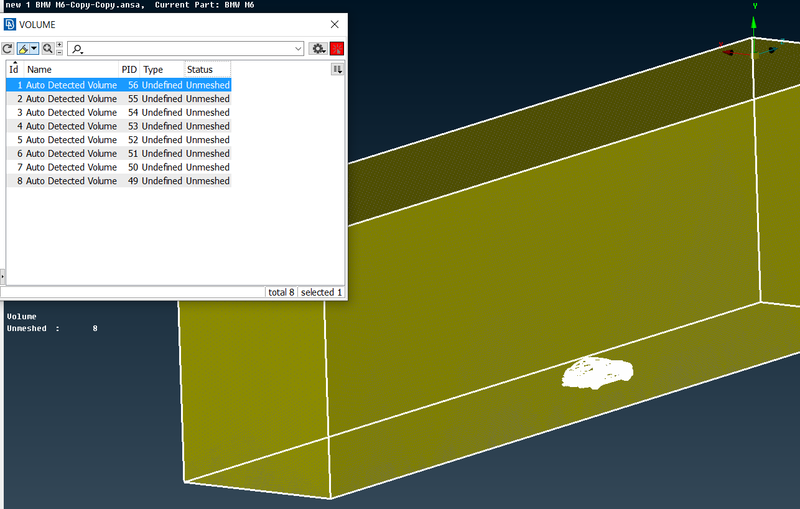The image size is (800, 509).
Task: Sort list by Type column header
Action: coord(162,69)
